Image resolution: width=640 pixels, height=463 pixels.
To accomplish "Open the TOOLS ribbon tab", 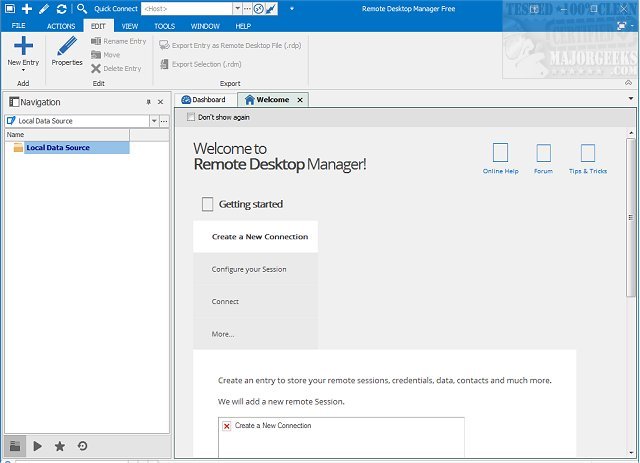I will click(x=164, y=26).
